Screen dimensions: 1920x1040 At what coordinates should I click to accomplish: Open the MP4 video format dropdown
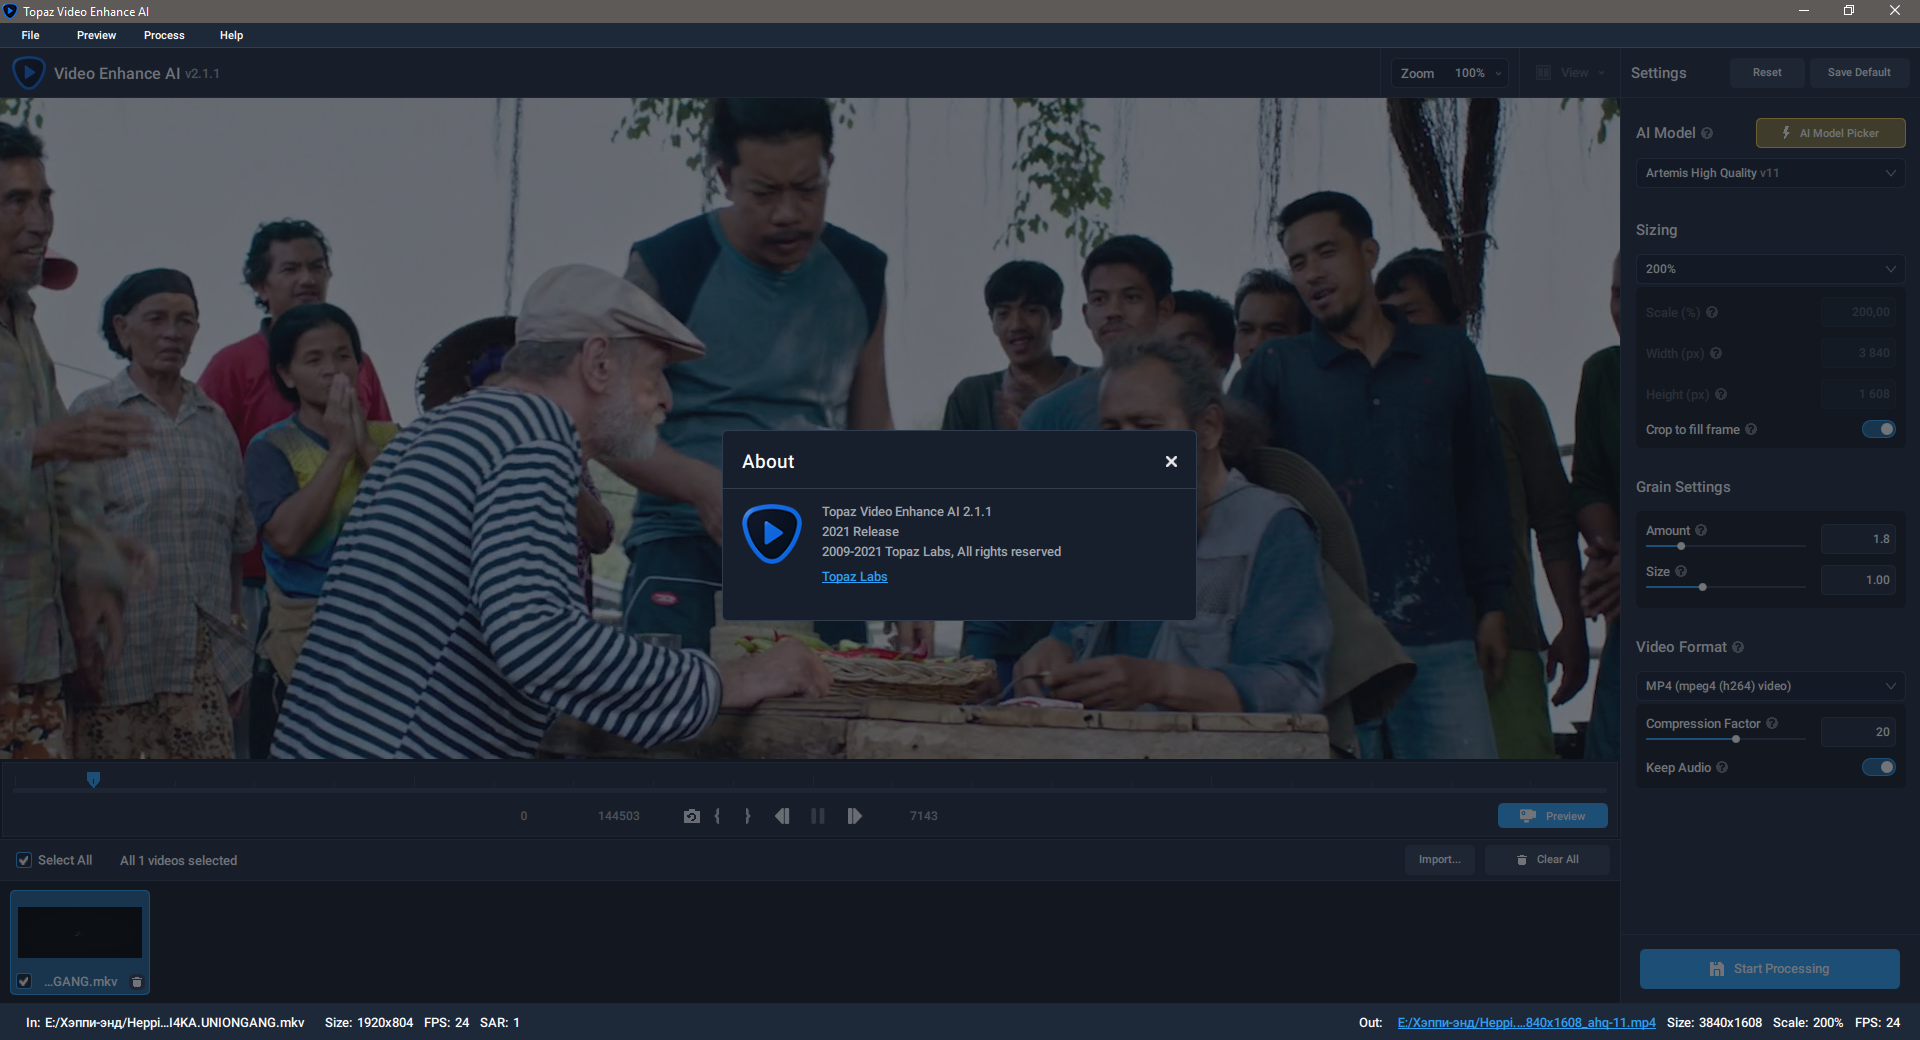1769,686
